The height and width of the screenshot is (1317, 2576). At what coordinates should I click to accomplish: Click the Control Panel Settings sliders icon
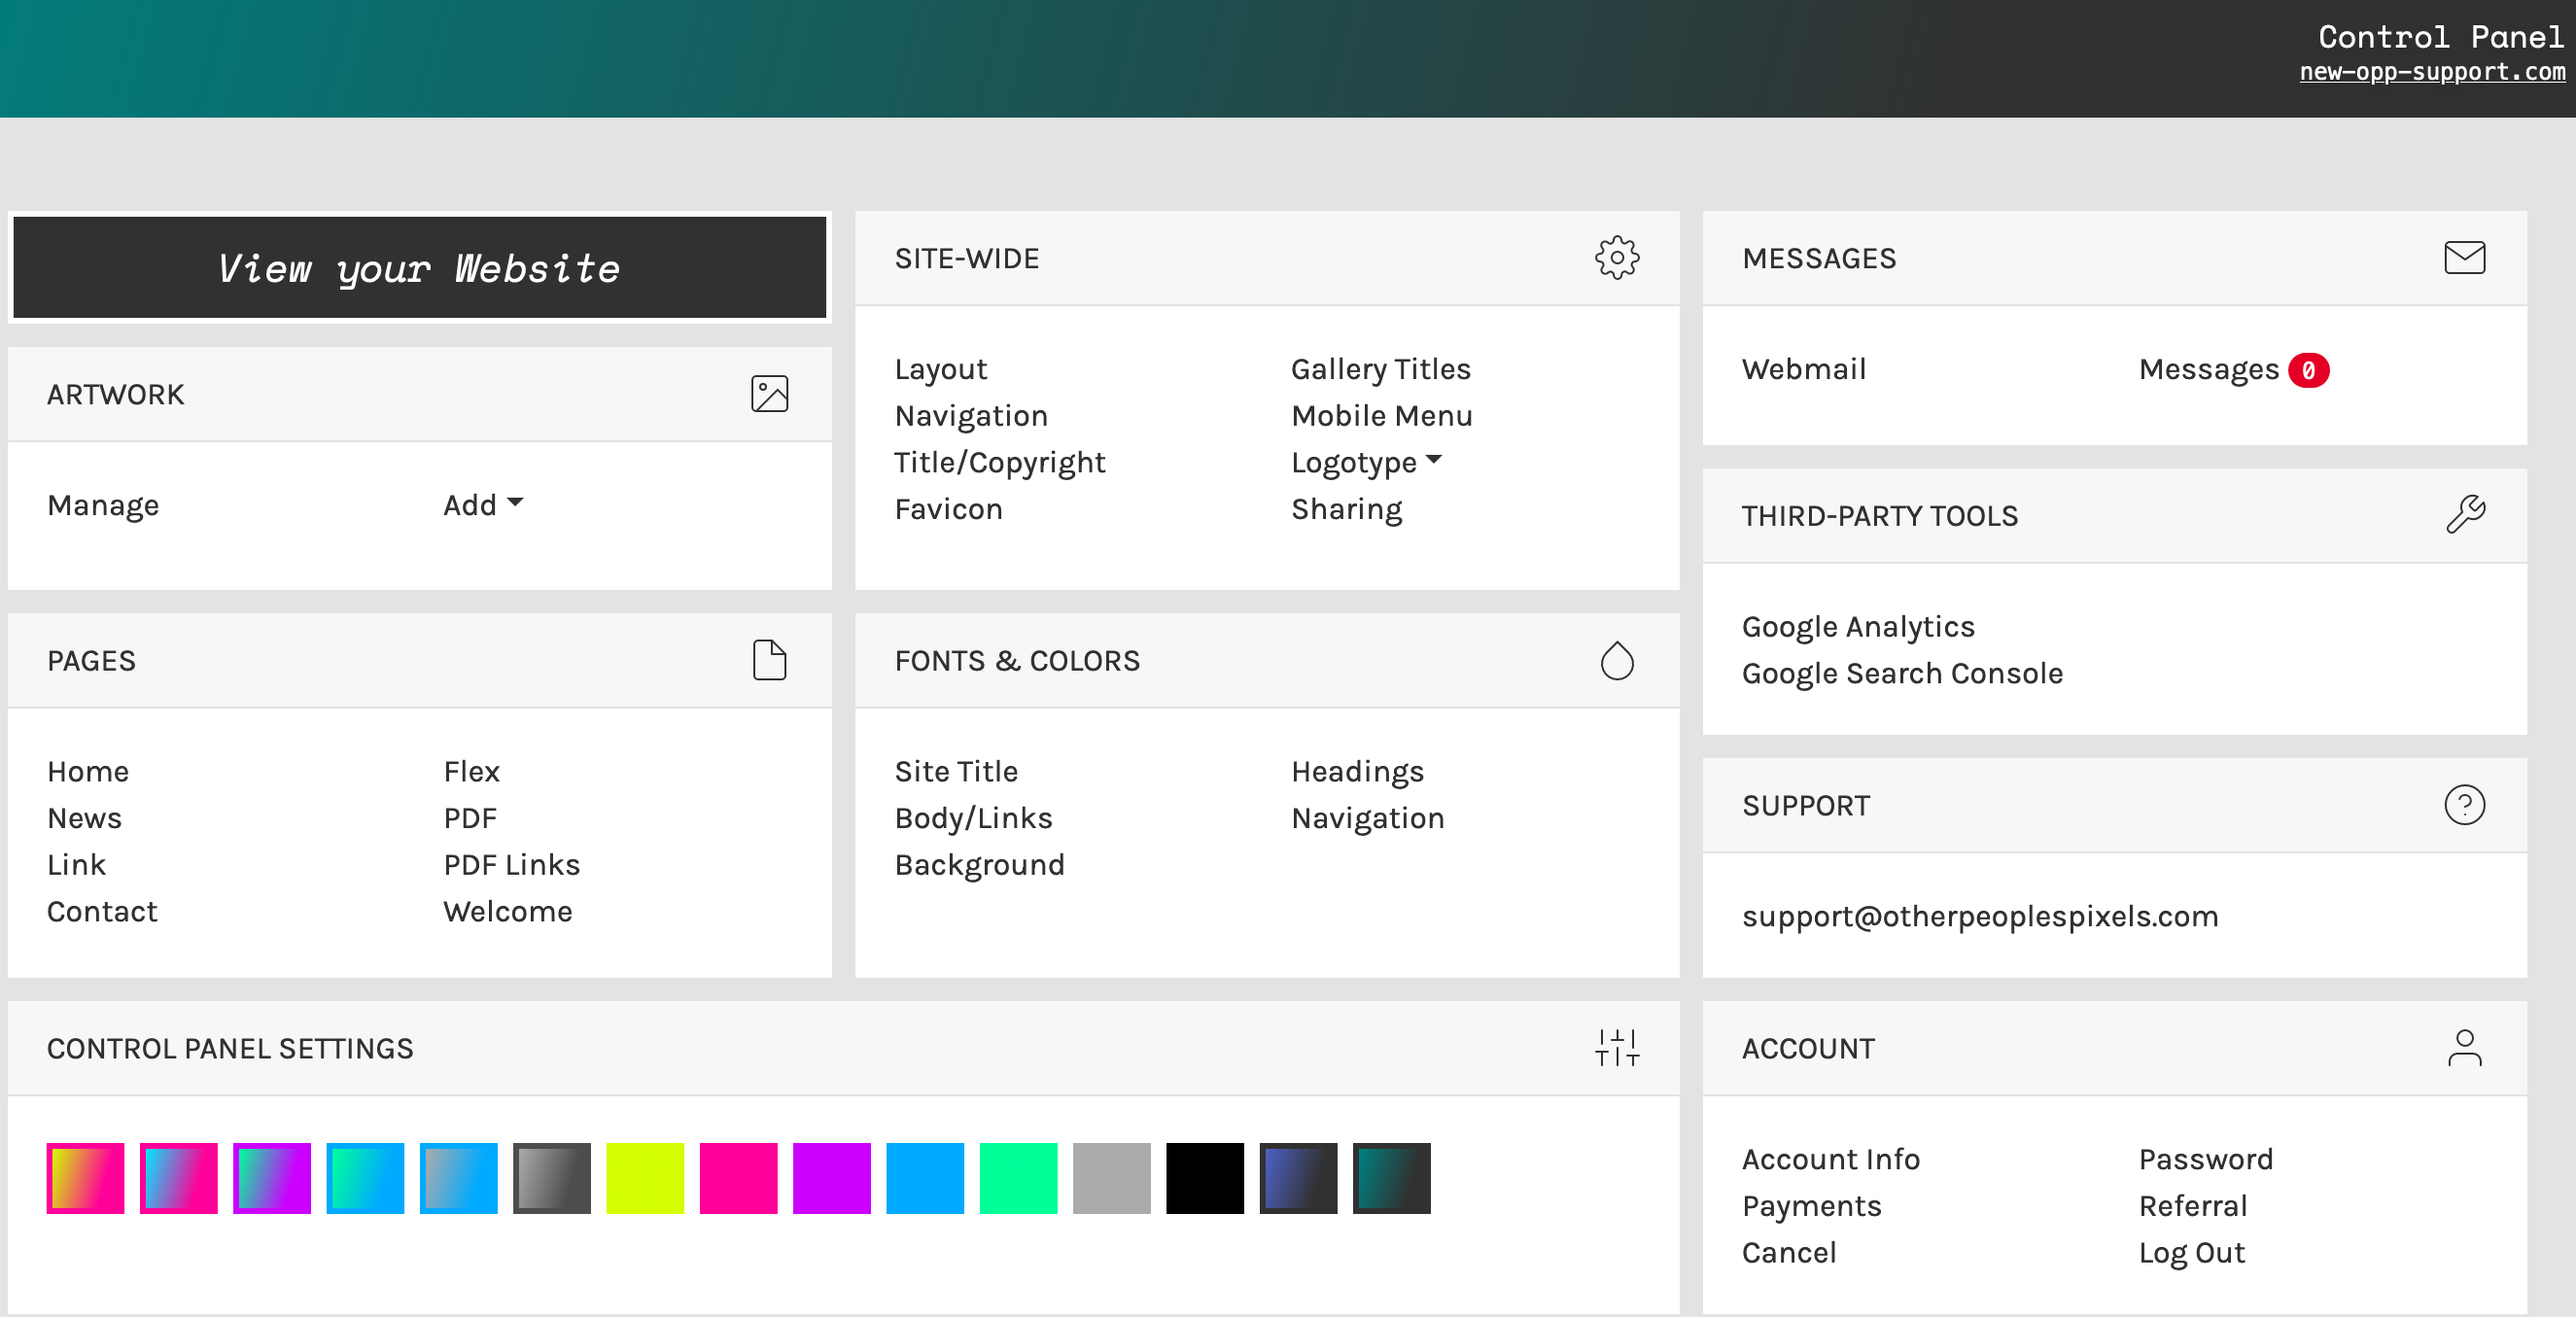(1616, 1048)
